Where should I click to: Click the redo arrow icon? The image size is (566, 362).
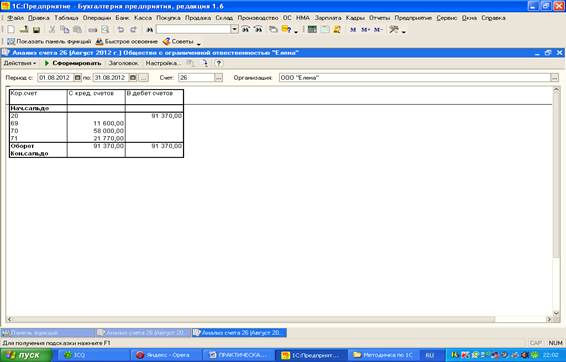(x=133, y=30)
